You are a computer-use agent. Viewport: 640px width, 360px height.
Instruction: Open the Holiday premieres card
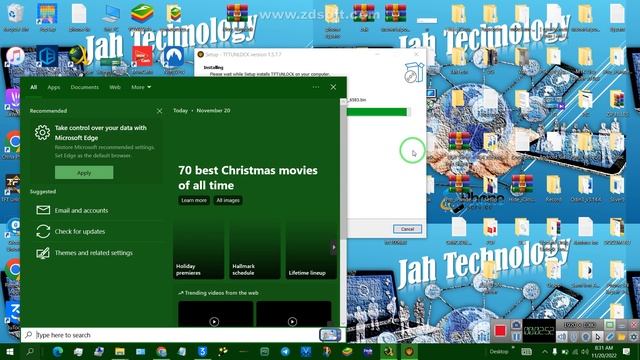[x=198, y=250]
